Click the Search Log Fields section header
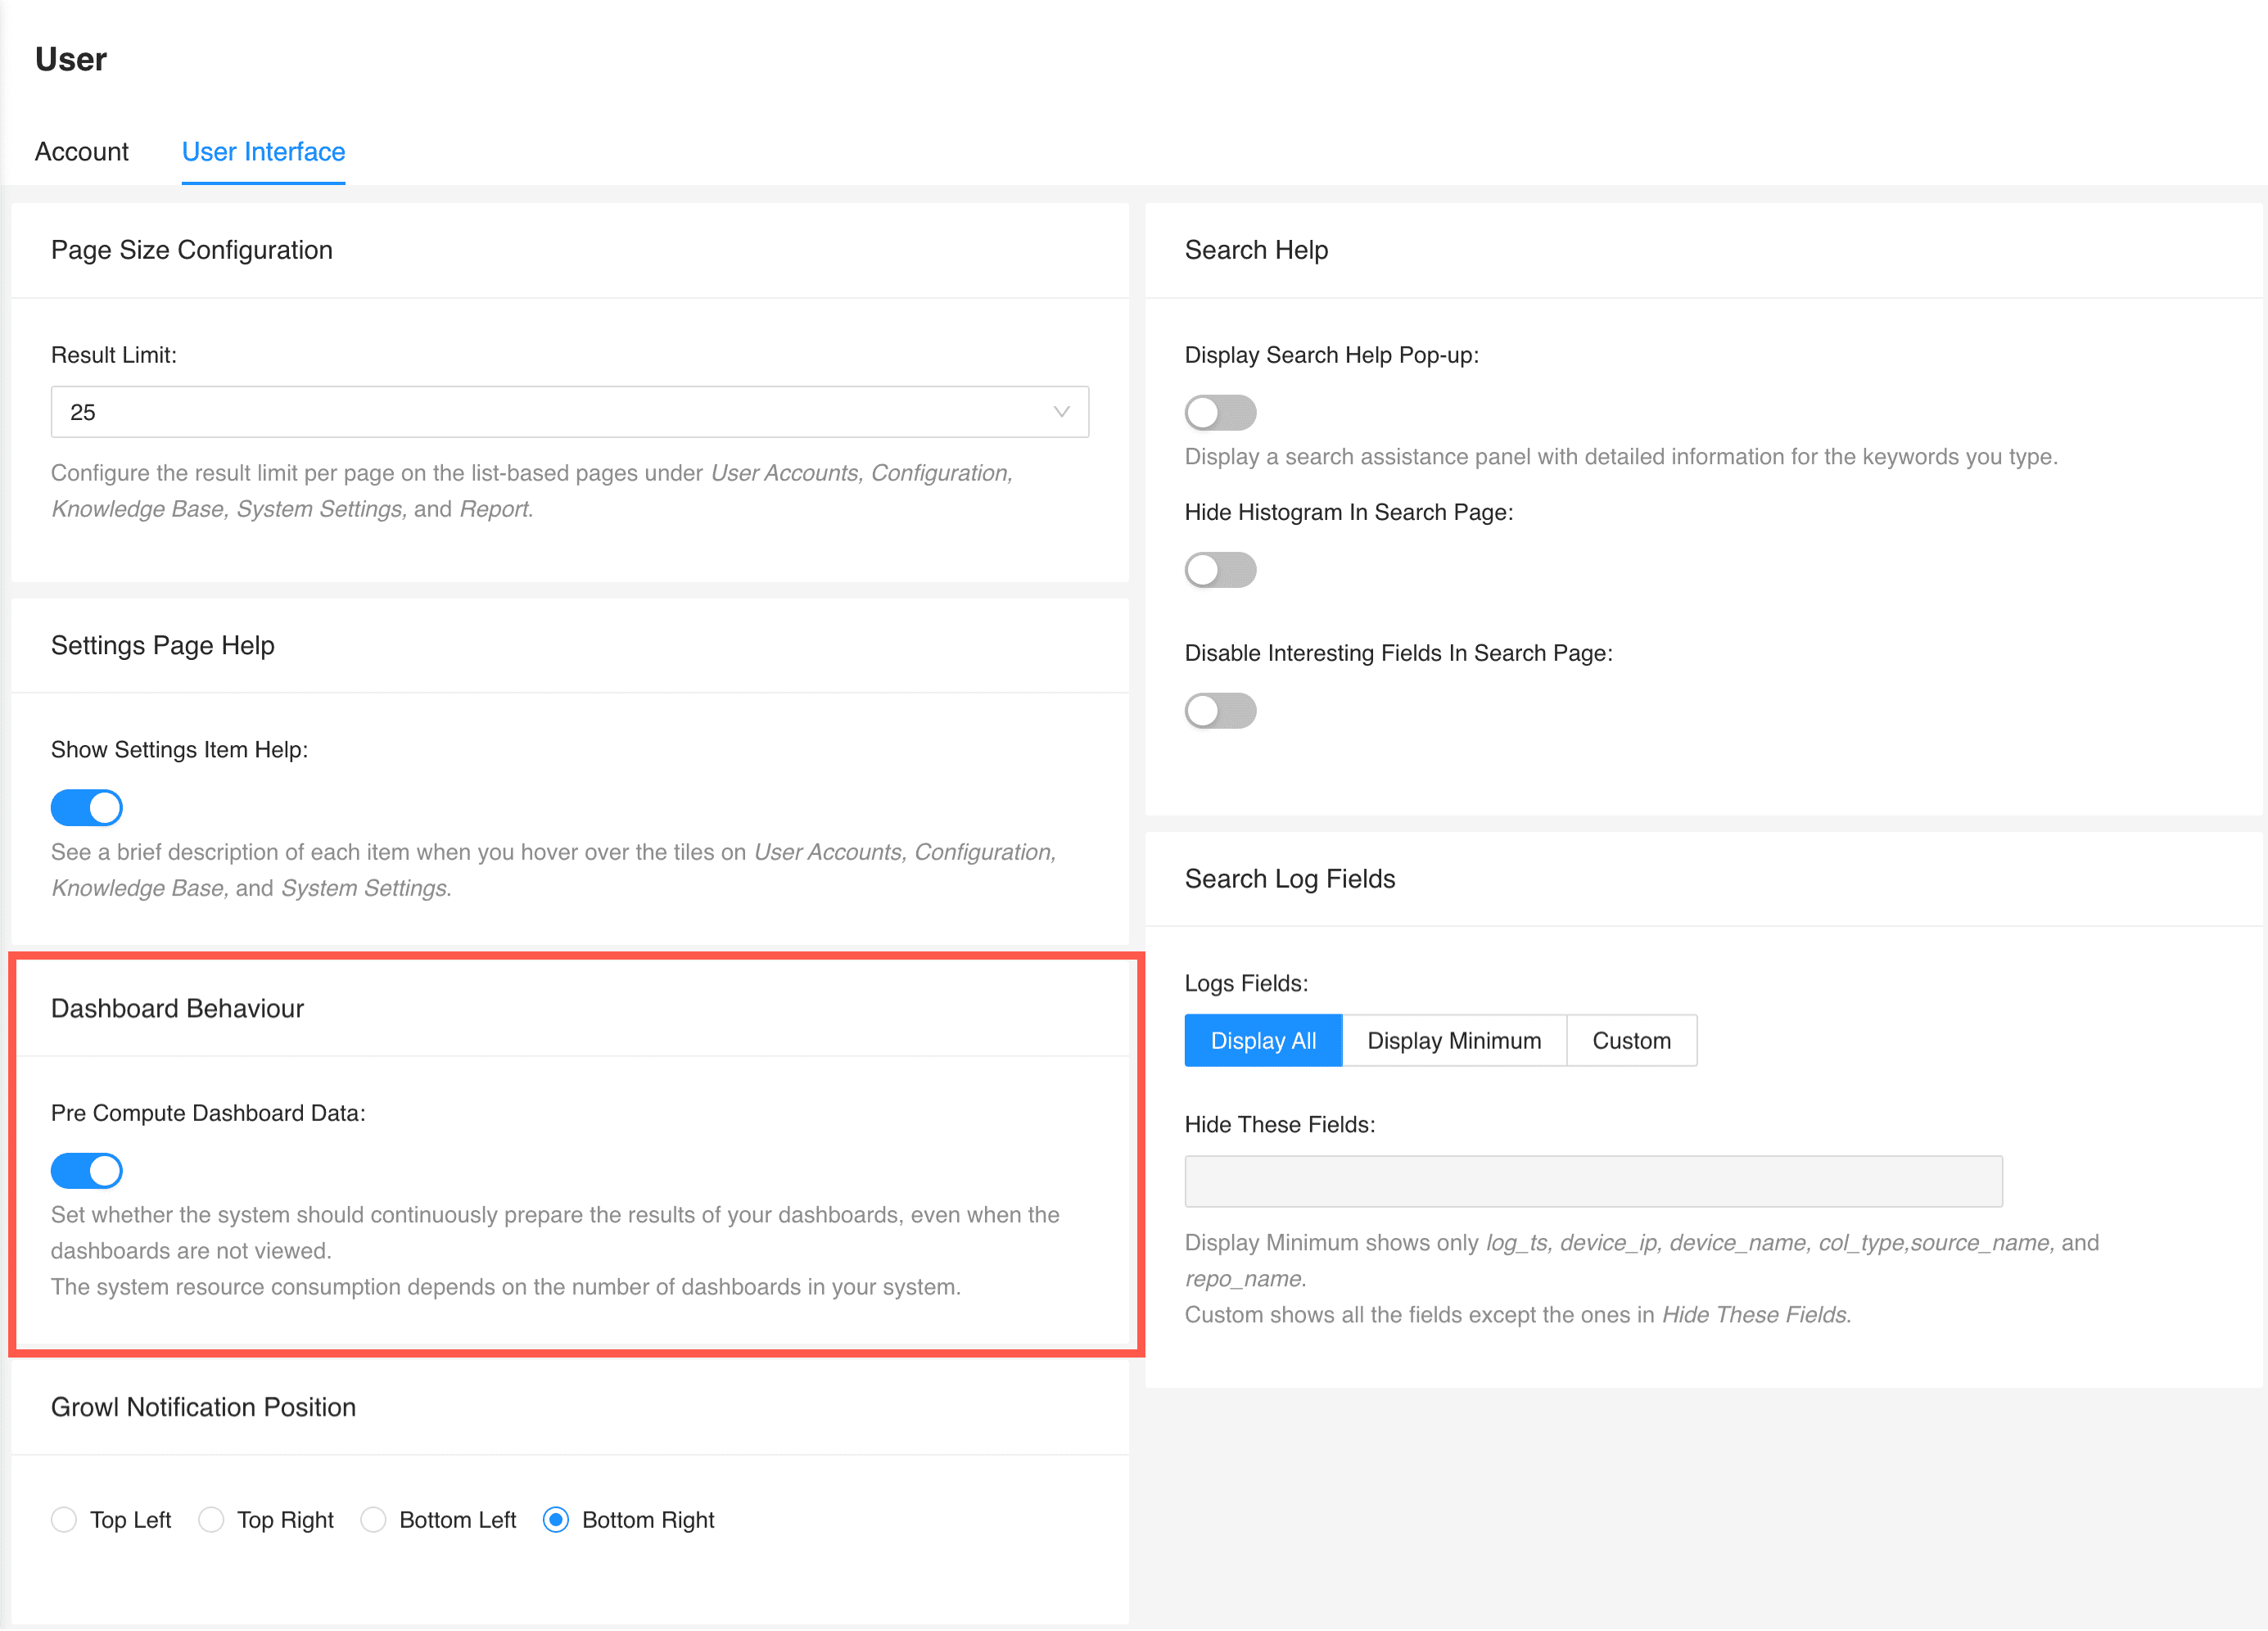 1290,878
